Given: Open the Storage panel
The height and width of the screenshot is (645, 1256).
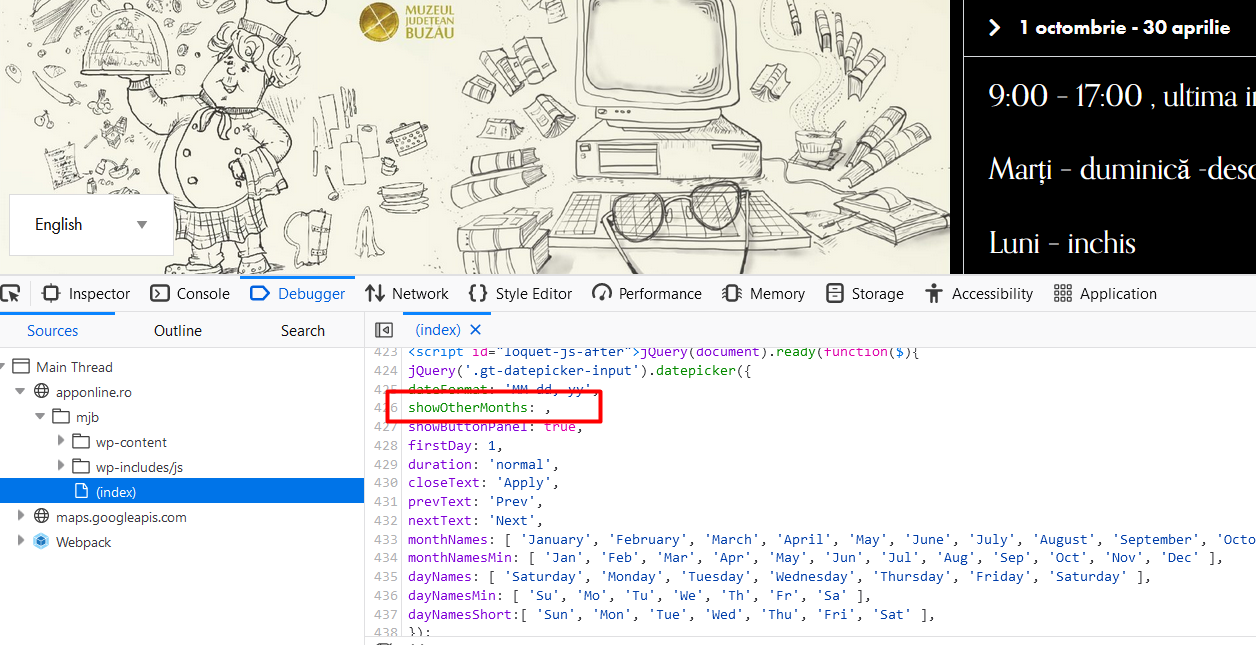Looking at the screenshot, I should (865, 293).
